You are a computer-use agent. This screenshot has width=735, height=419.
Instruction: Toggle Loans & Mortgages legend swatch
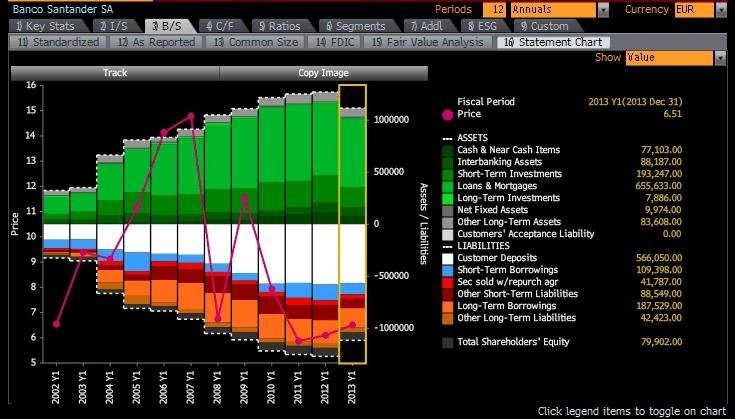(x=448, y=187)
